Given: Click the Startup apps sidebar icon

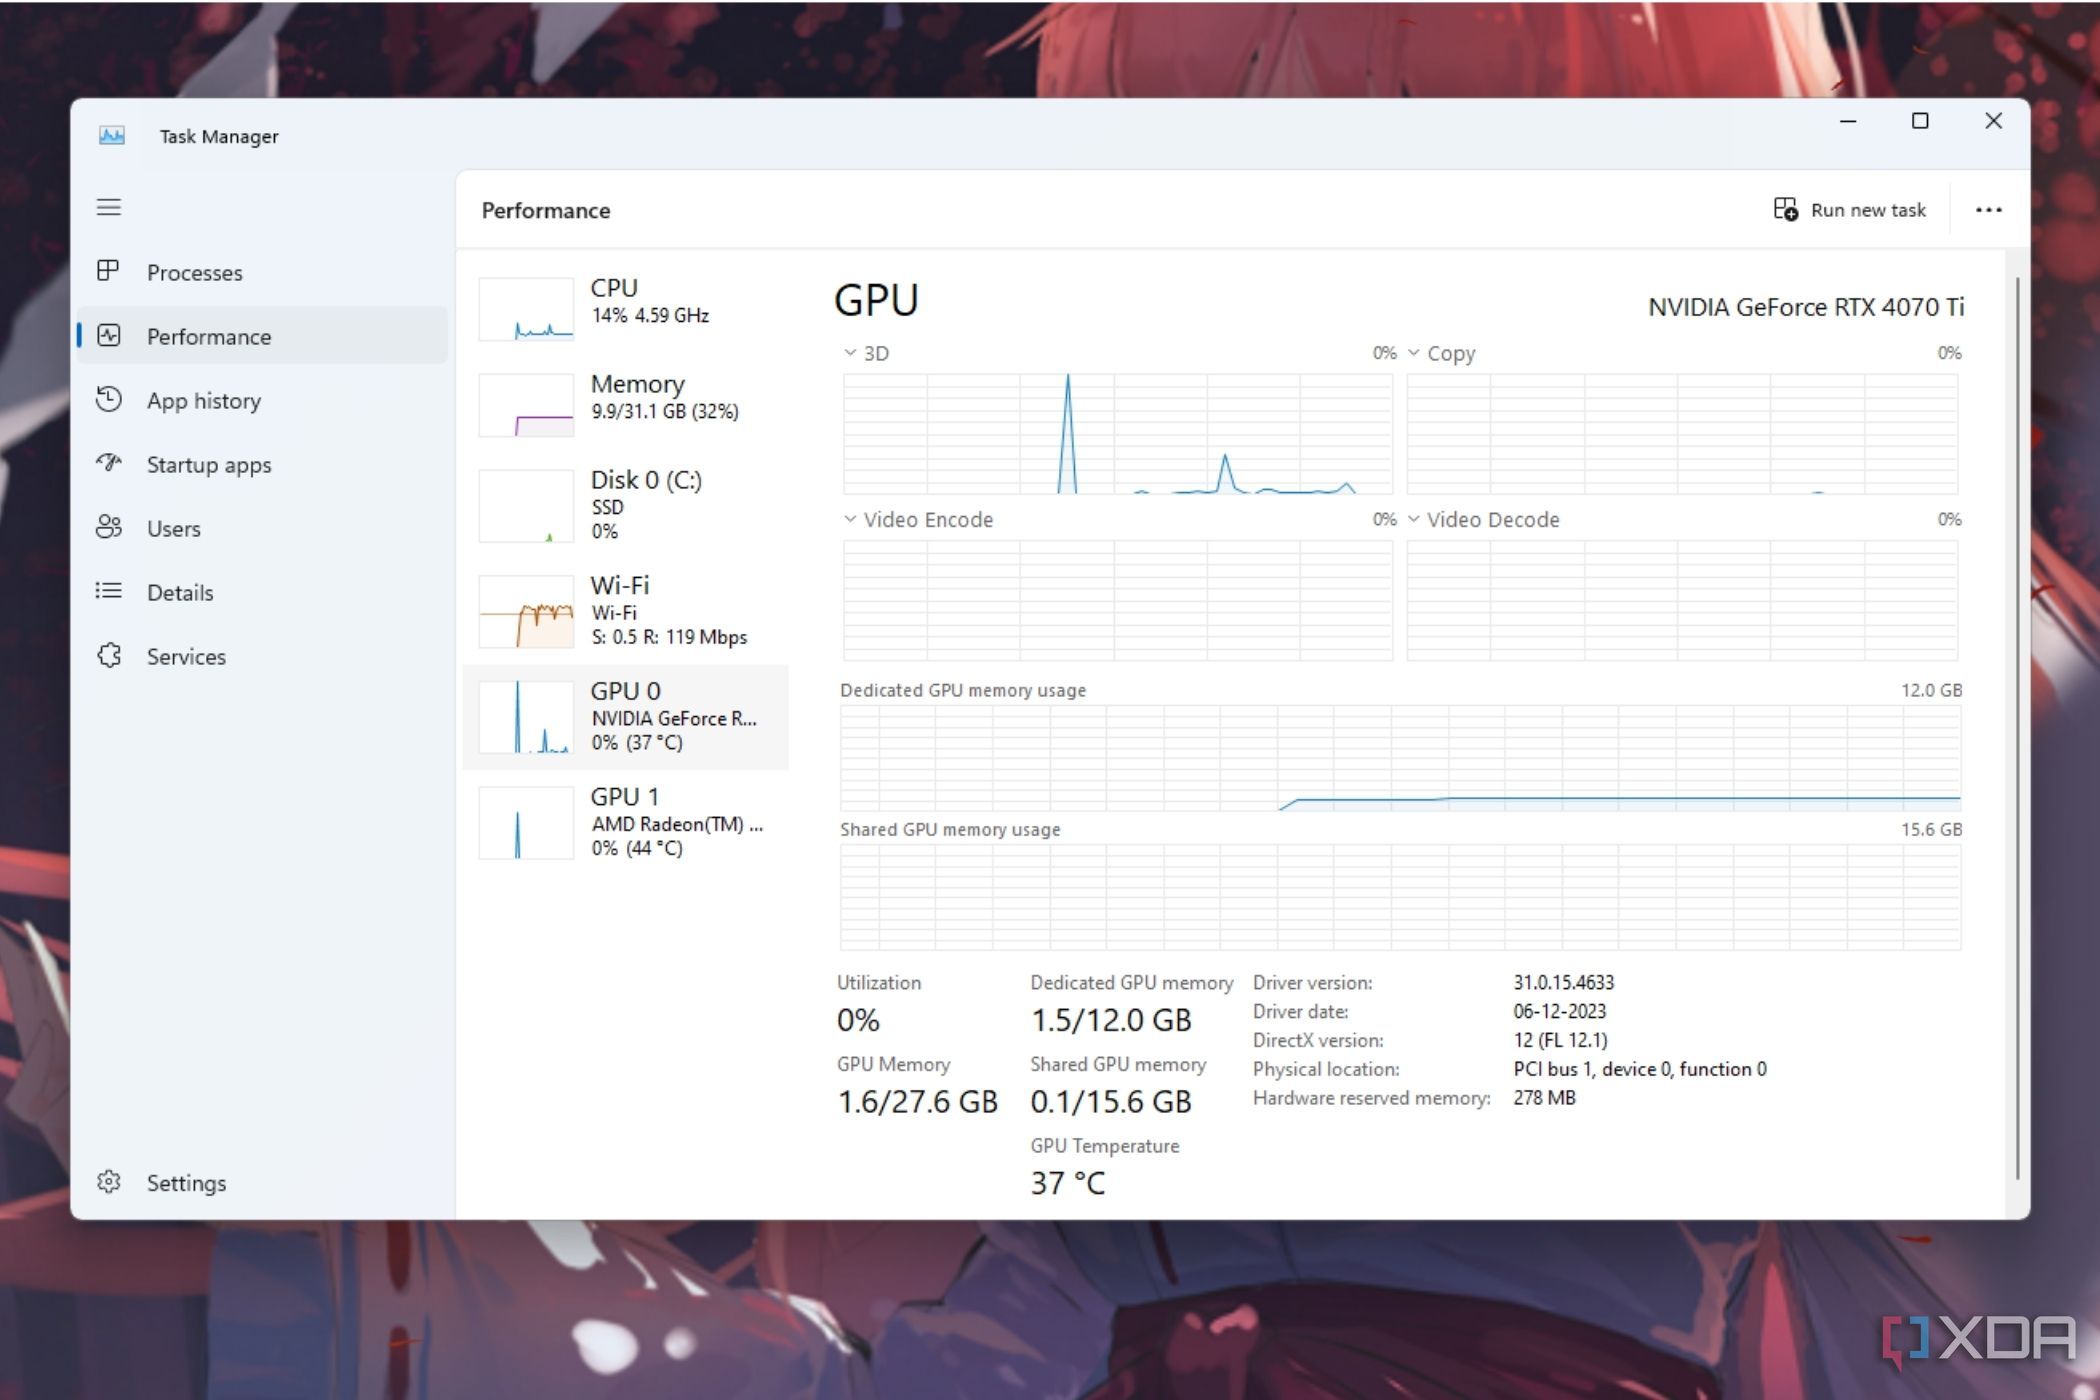Looking at the screenshot, I should (109, 462).
